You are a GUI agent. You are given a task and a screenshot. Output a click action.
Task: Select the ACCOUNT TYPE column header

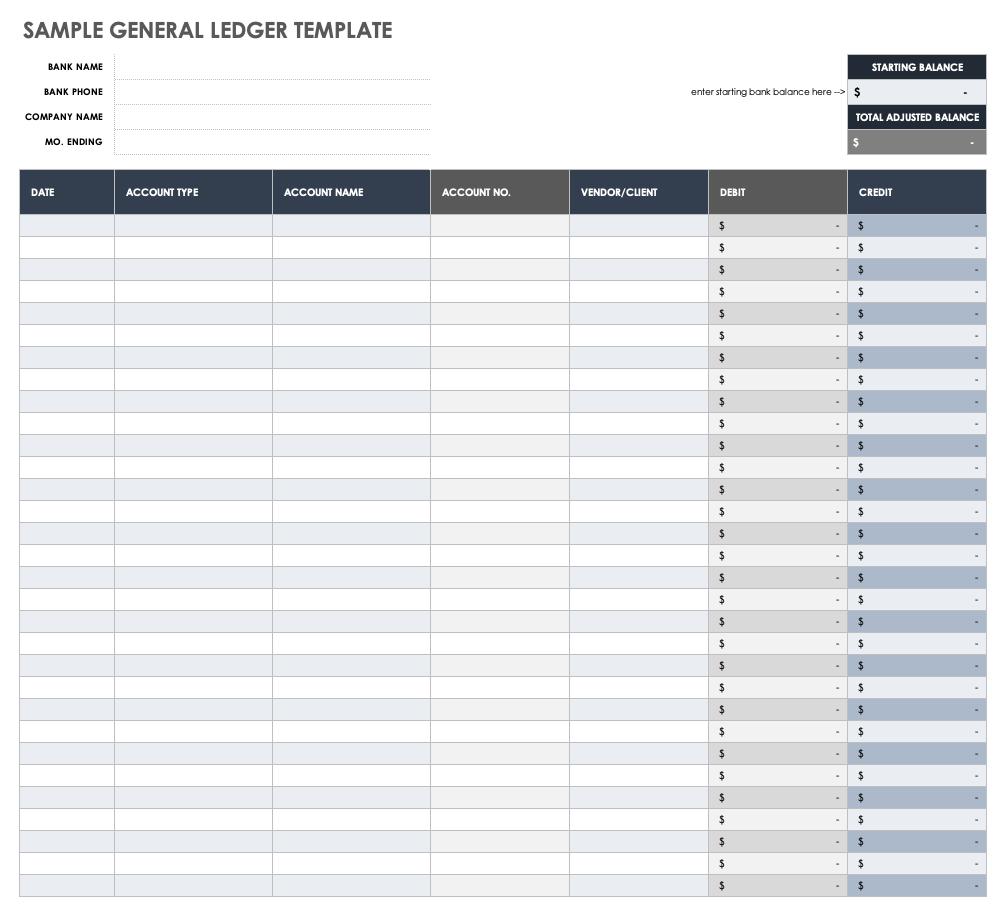[x=192, y=192]
